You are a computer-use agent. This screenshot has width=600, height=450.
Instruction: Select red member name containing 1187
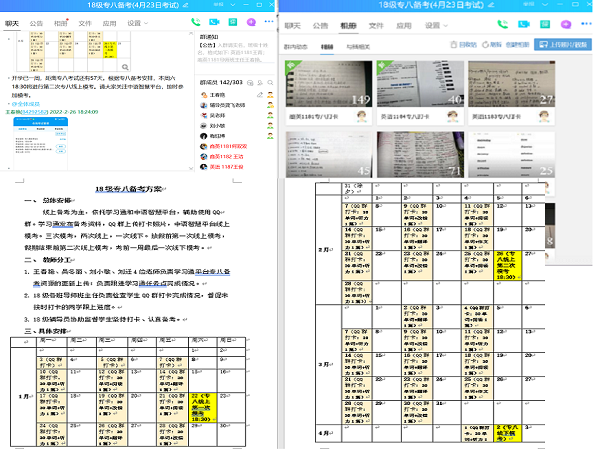(x=226, y=167)
